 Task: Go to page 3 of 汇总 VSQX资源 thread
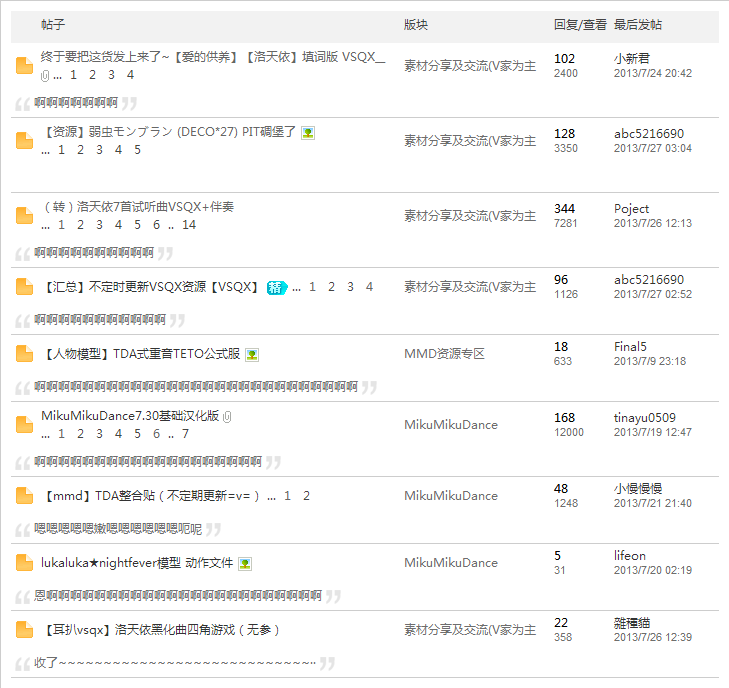350,287
